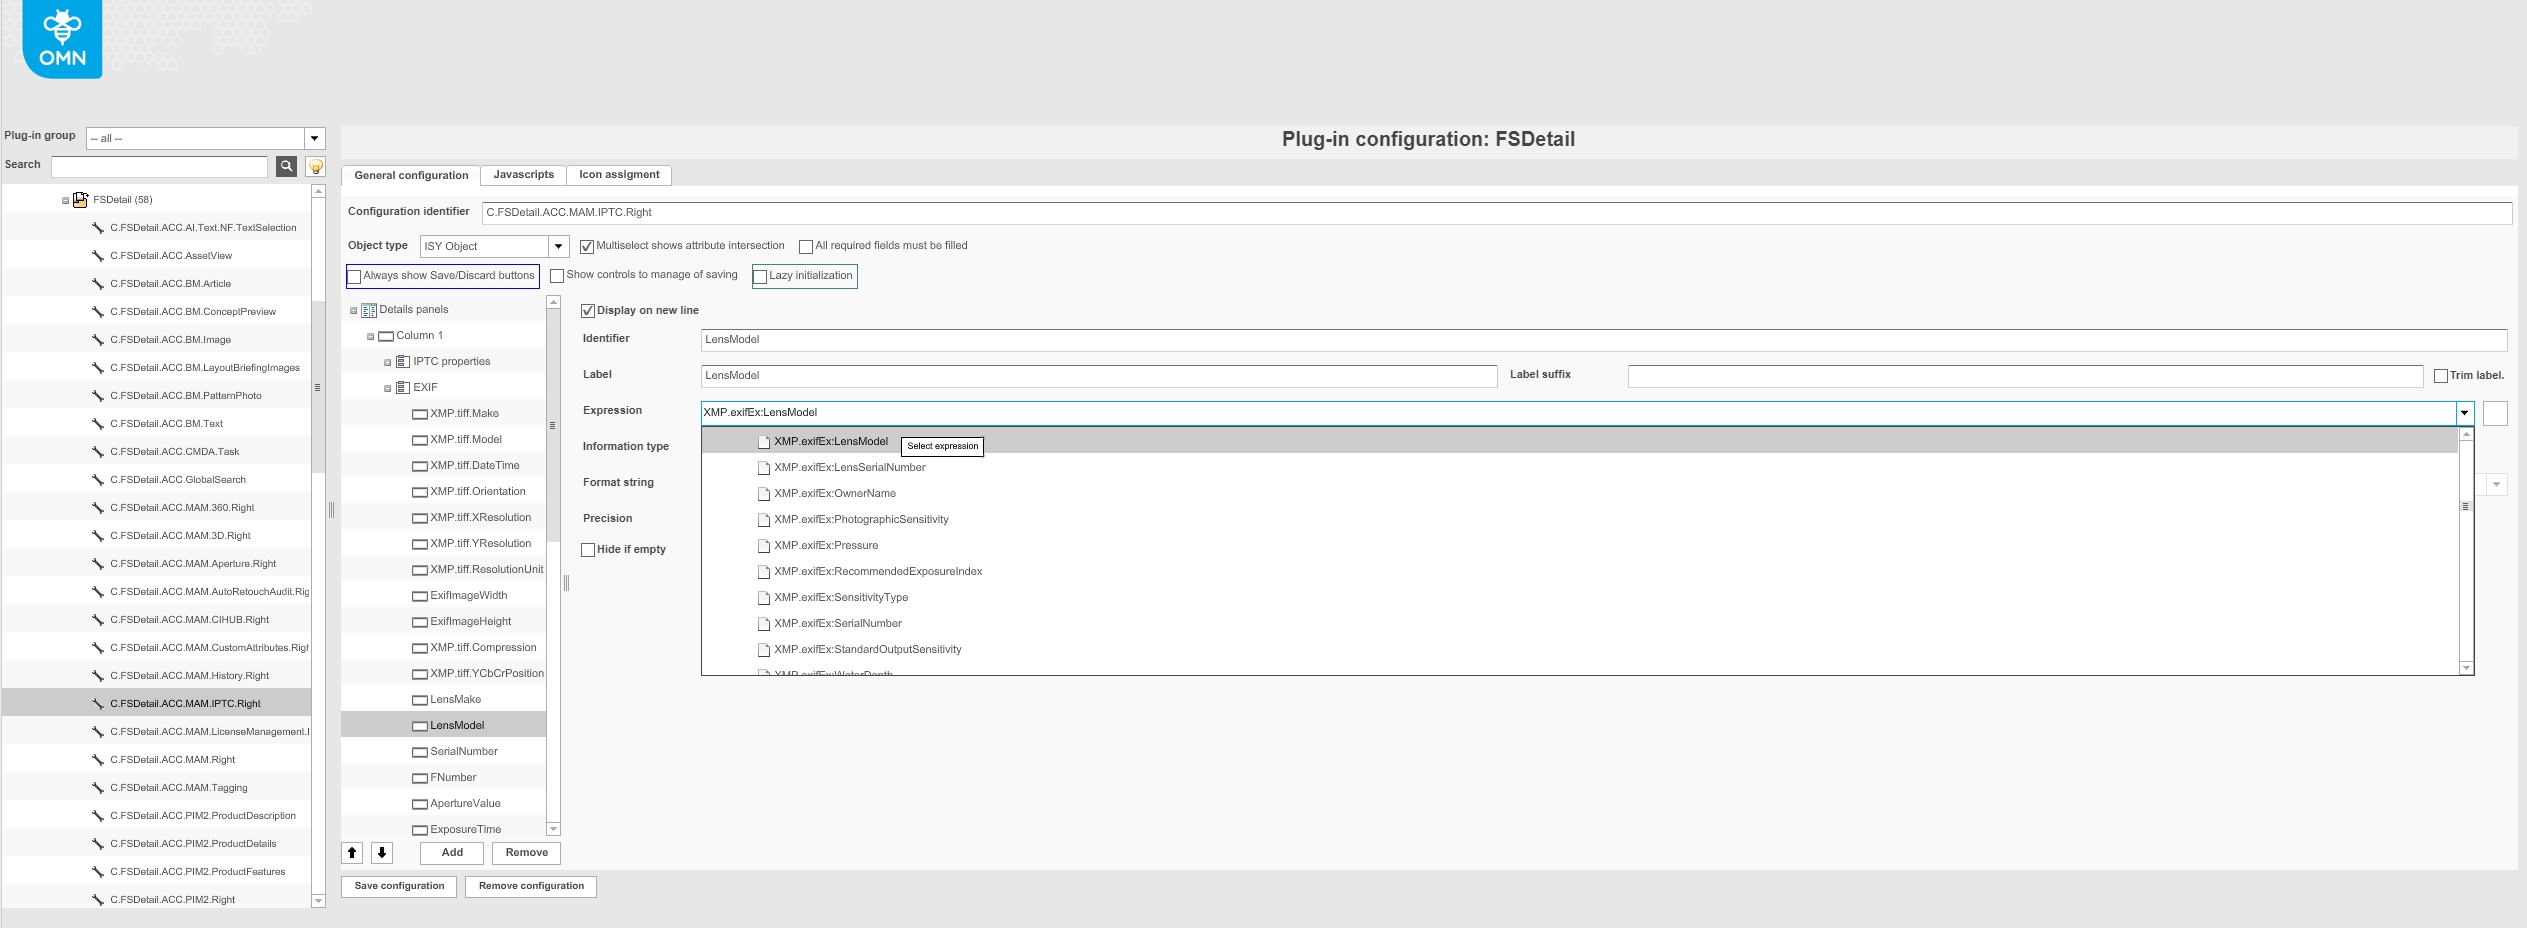Click the field icon beside FNumber
2527x928 pixels.
tap(420, 778)
